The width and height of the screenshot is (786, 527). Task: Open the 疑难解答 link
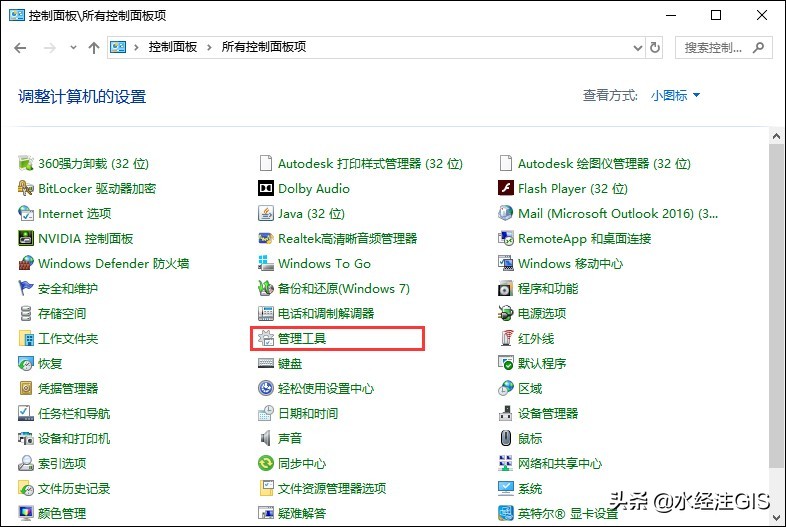click(302, 513)
